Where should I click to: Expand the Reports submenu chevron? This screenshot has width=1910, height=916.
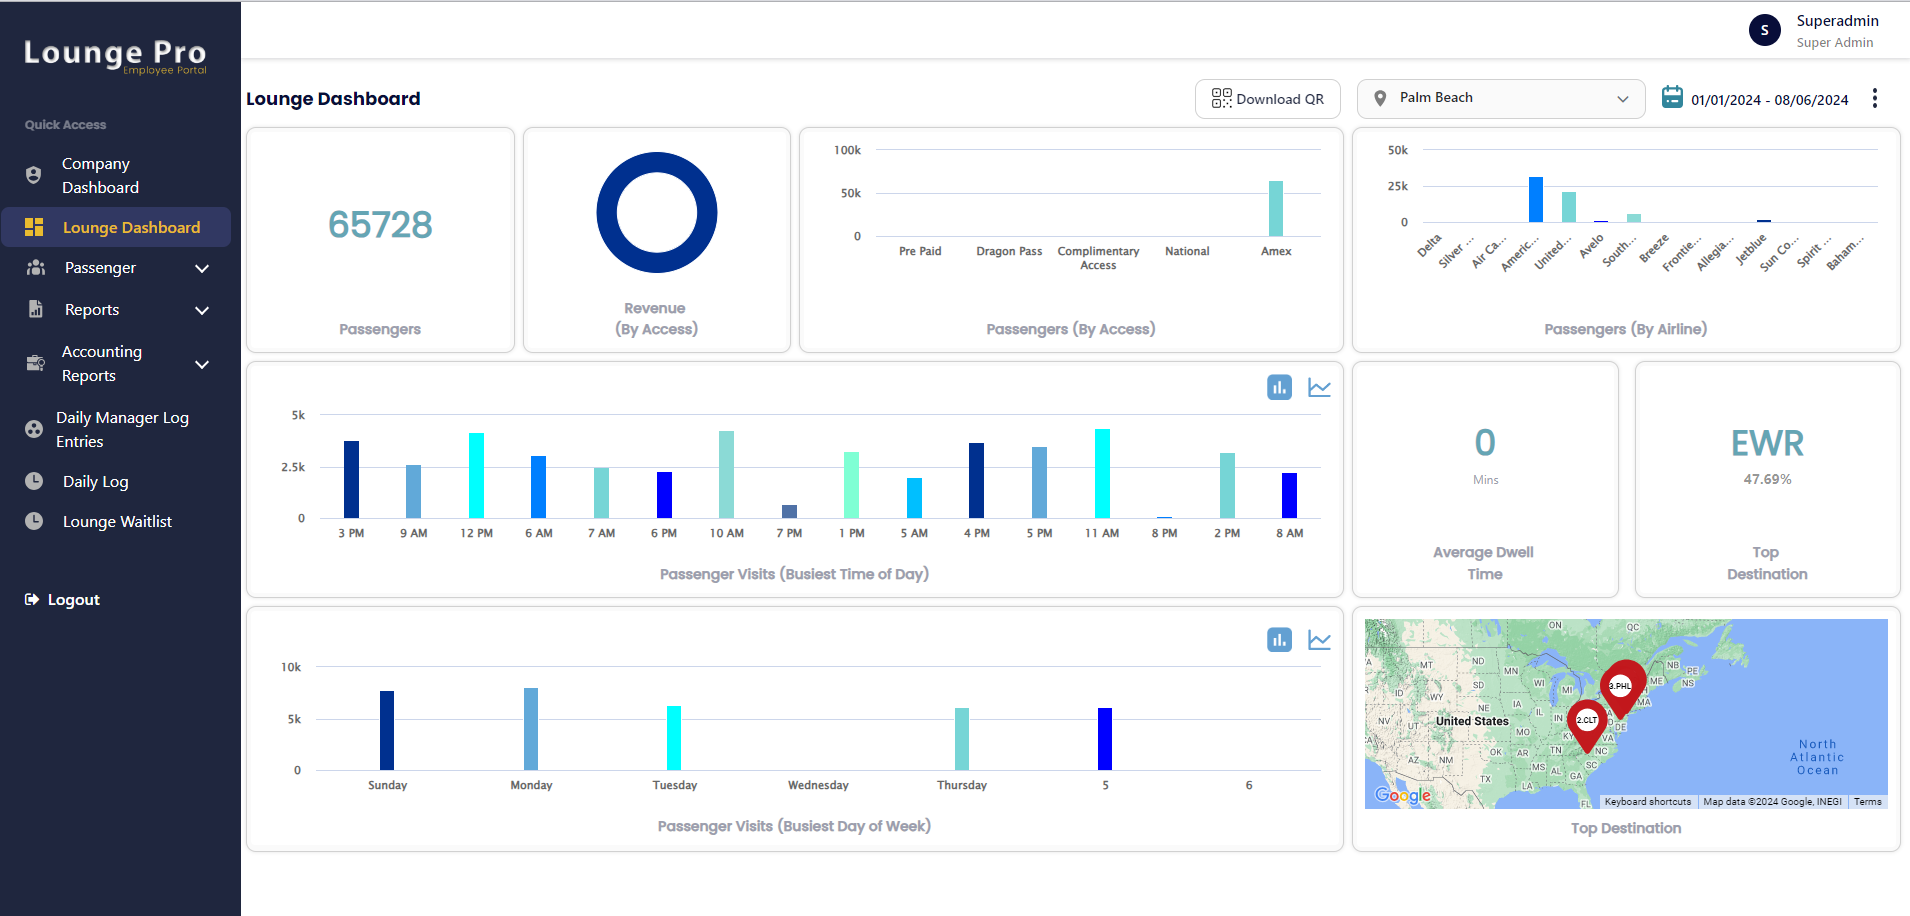[x=201, y=310]
